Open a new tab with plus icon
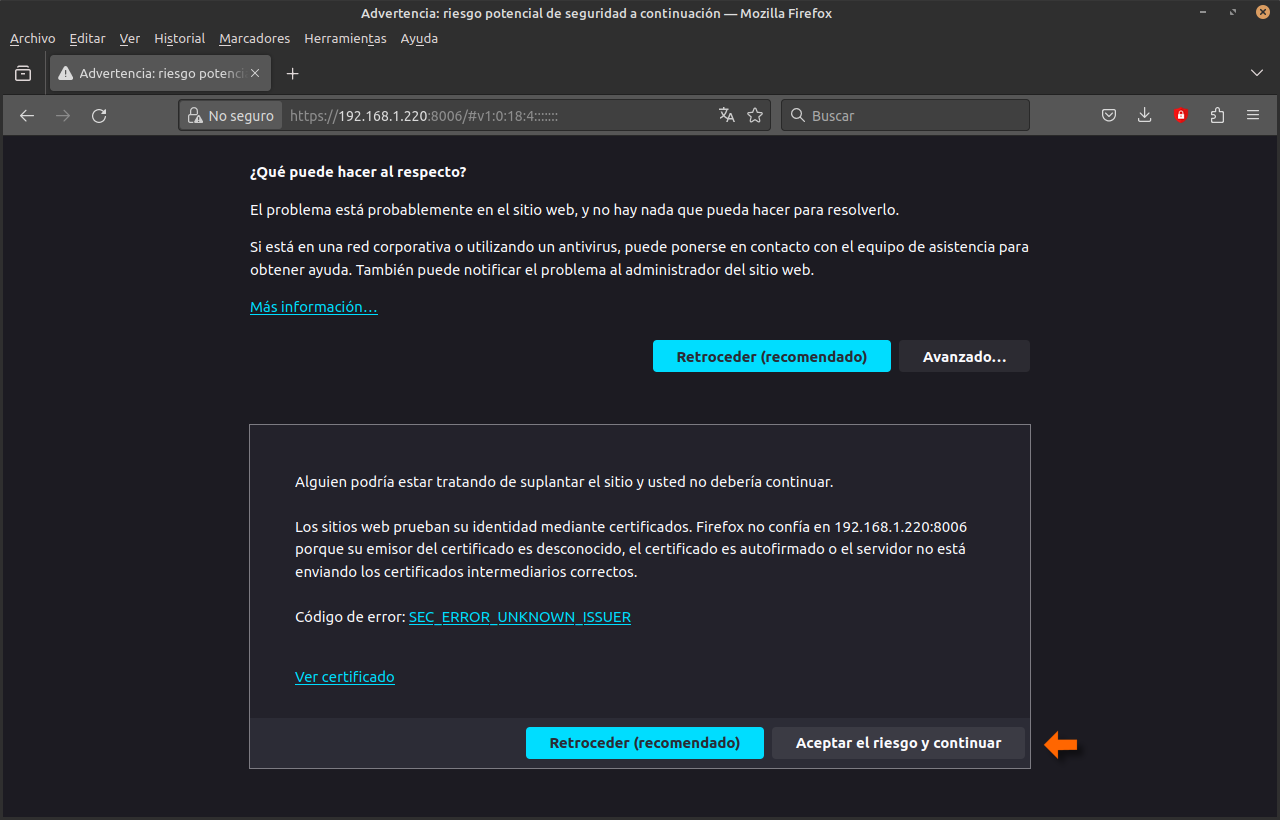 (292, 73)
